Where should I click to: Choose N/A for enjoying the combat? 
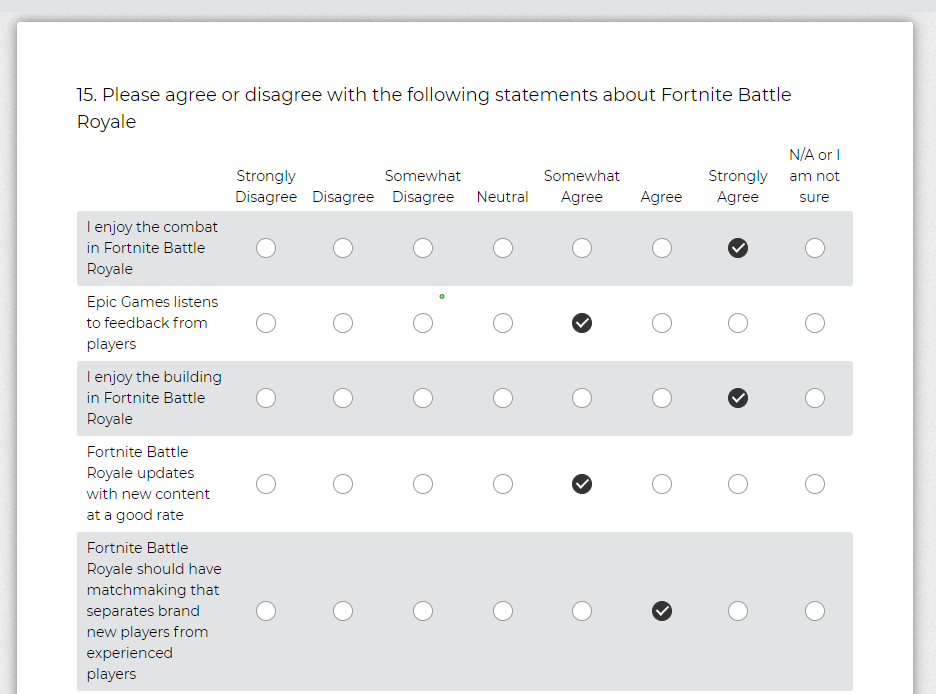click(815, 248)
